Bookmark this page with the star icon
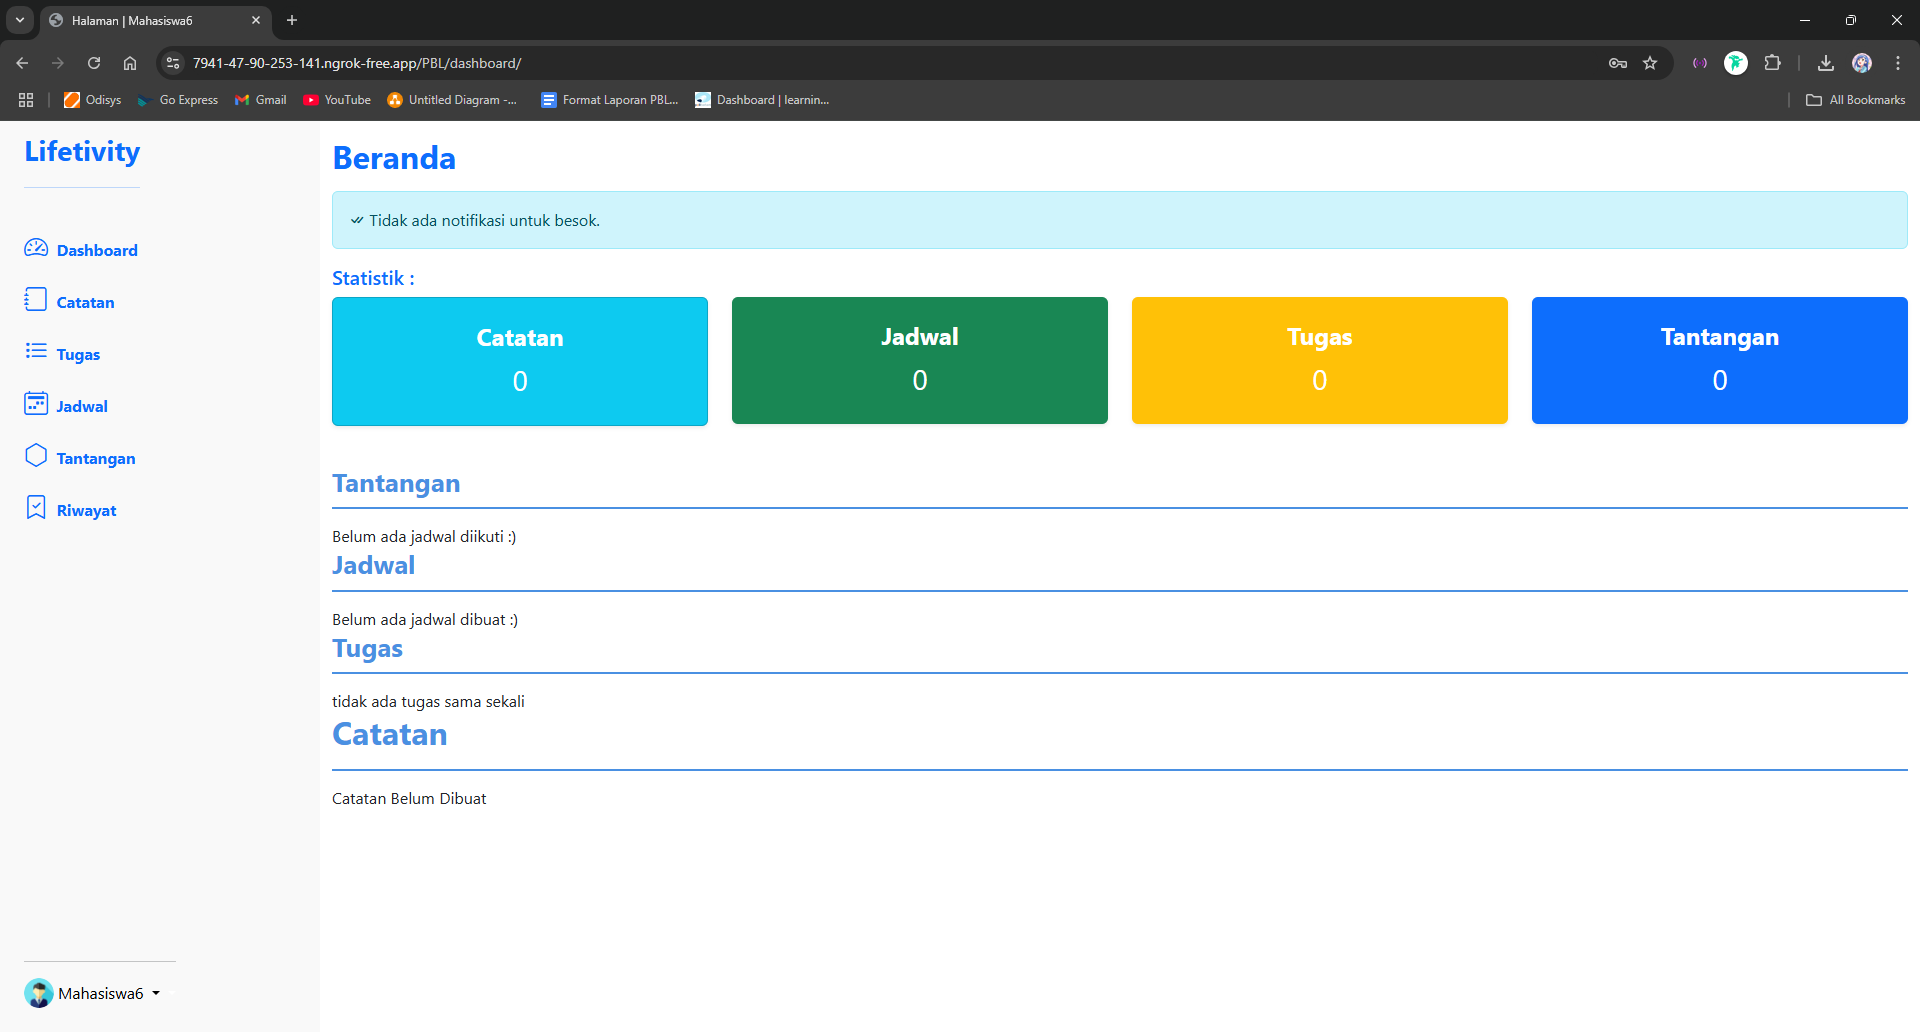1920x1032 pixels. 1650,63
